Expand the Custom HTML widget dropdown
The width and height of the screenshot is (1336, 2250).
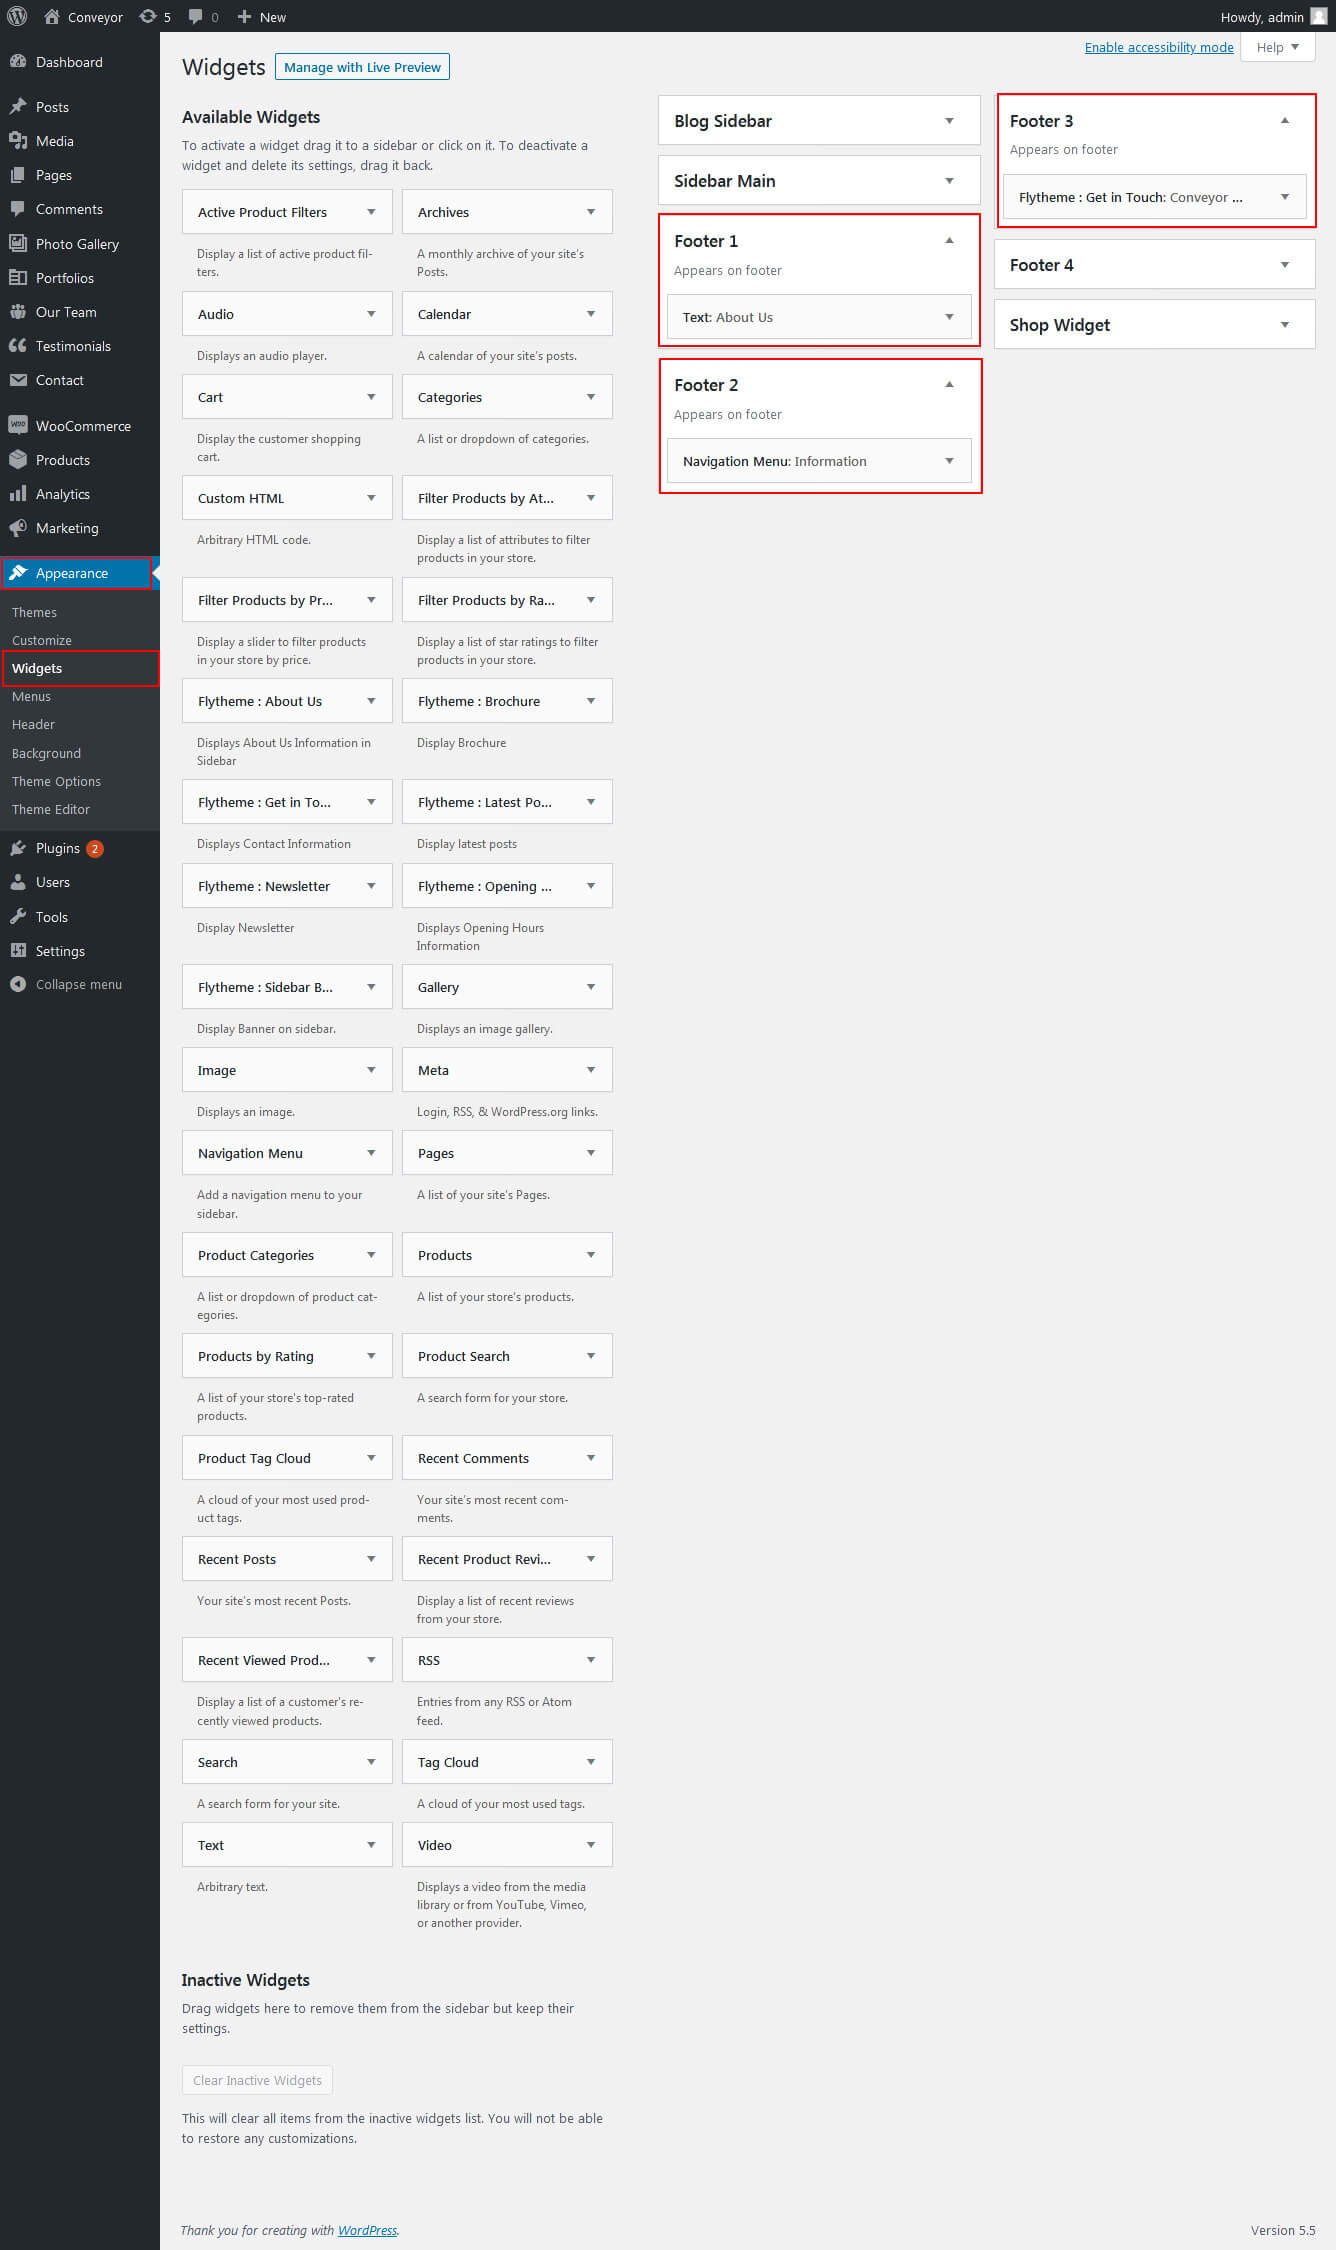[371, 498]
